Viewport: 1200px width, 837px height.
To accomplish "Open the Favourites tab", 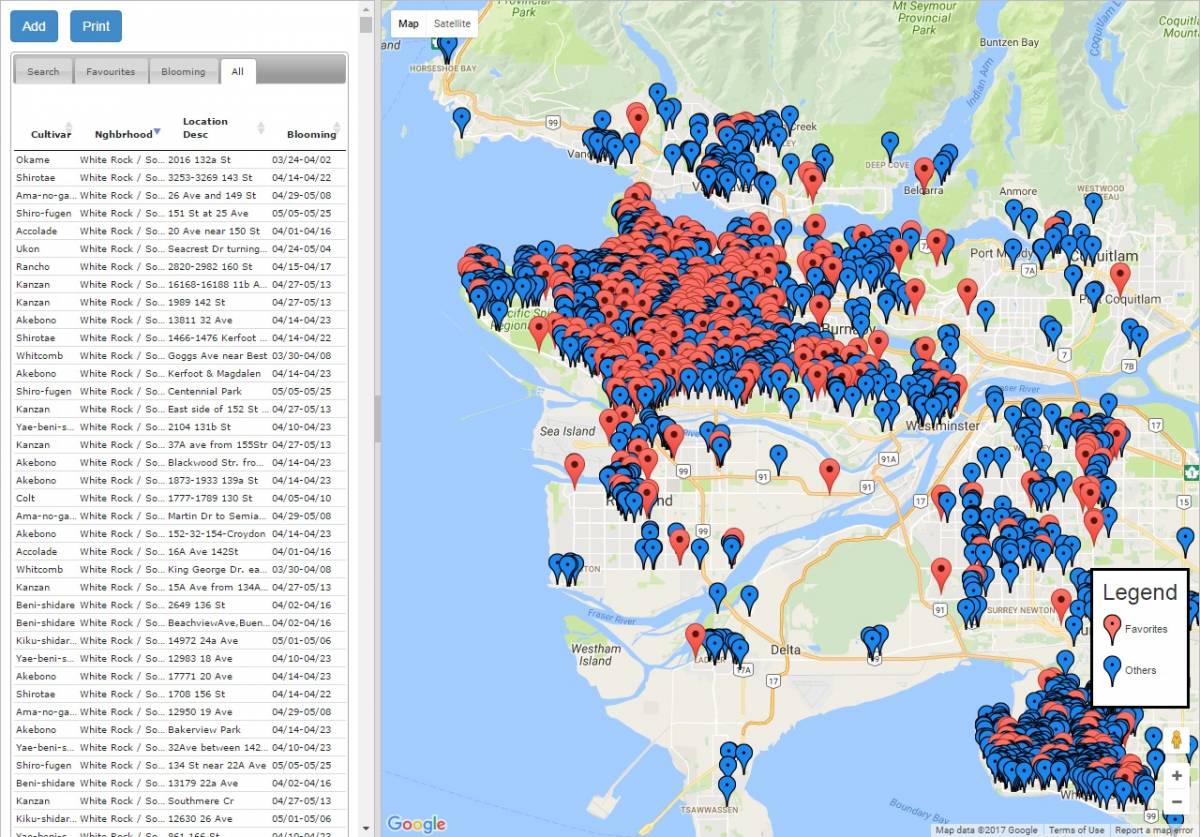I will coord(110,71).
